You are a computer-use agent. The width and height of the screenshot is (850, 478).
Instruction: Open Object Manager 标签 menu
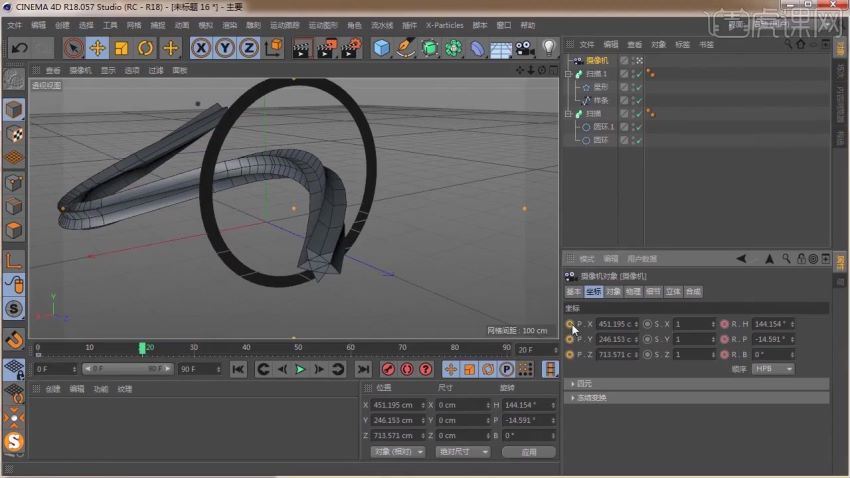[x=682, y=44]
